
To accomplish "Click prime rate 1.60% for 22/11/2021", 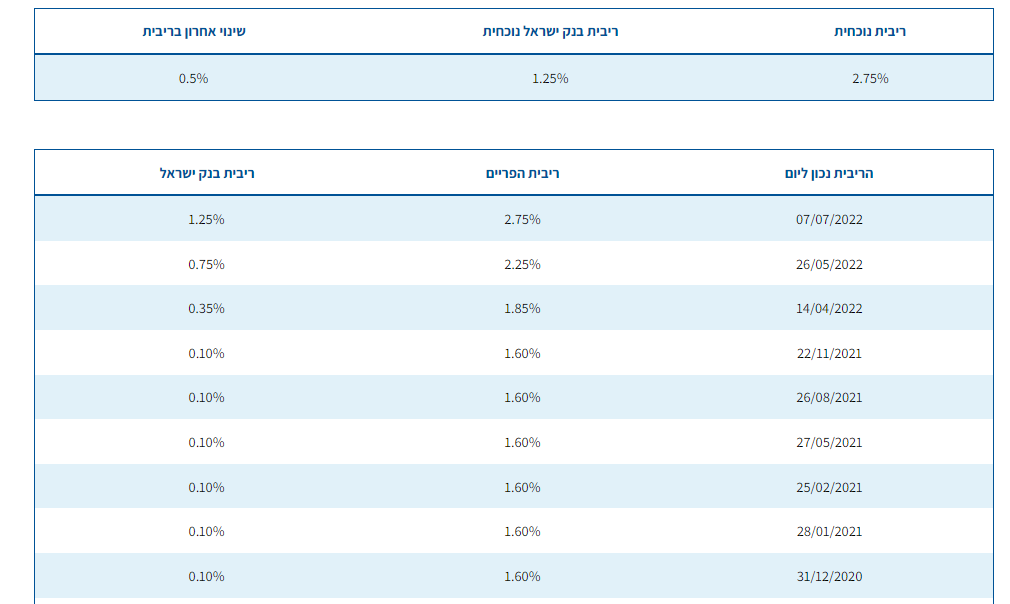I will (x=522, y=353).
